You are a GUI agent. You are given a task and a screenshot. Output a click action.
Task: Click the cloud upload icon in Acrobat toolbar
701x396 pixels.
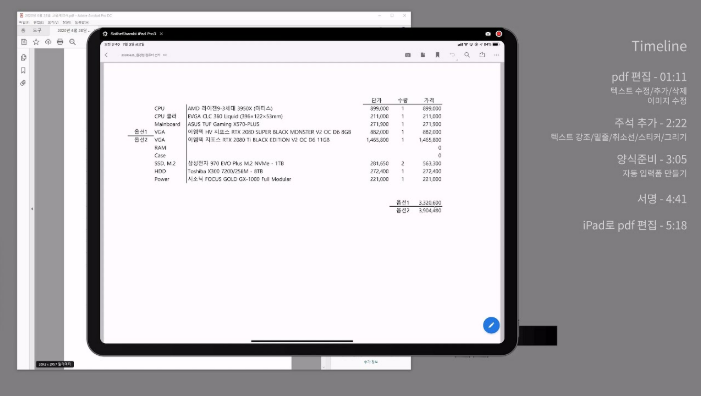tap(48, 42)
